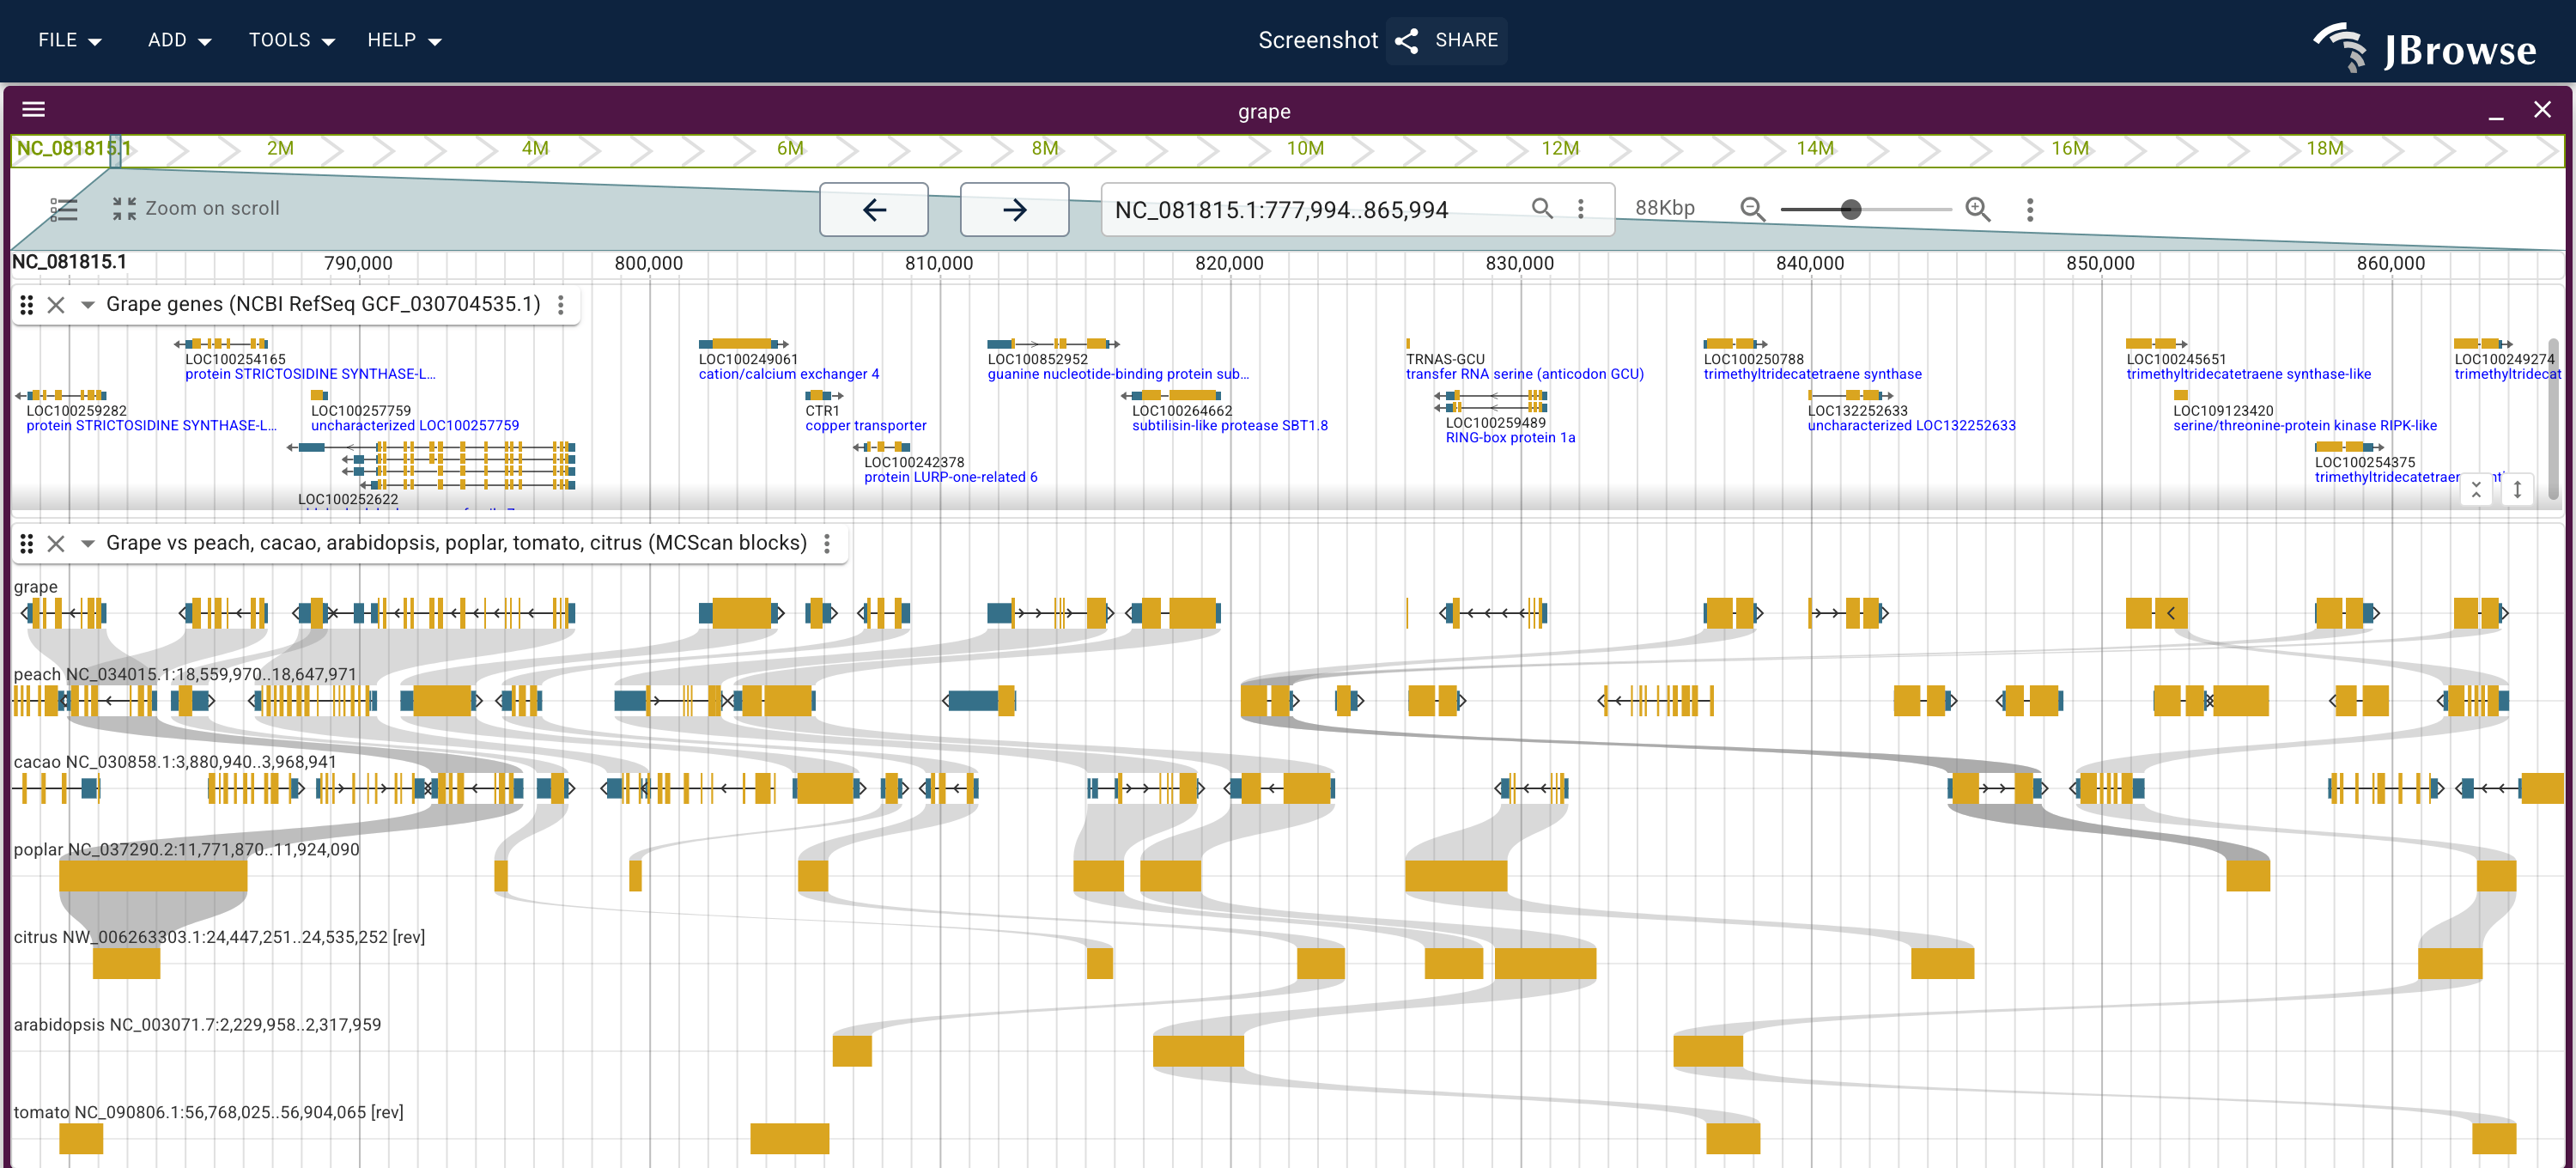Toggle Zoom on scroll
Viewport: 2576px width, 1168px height.
coord(196,209)
